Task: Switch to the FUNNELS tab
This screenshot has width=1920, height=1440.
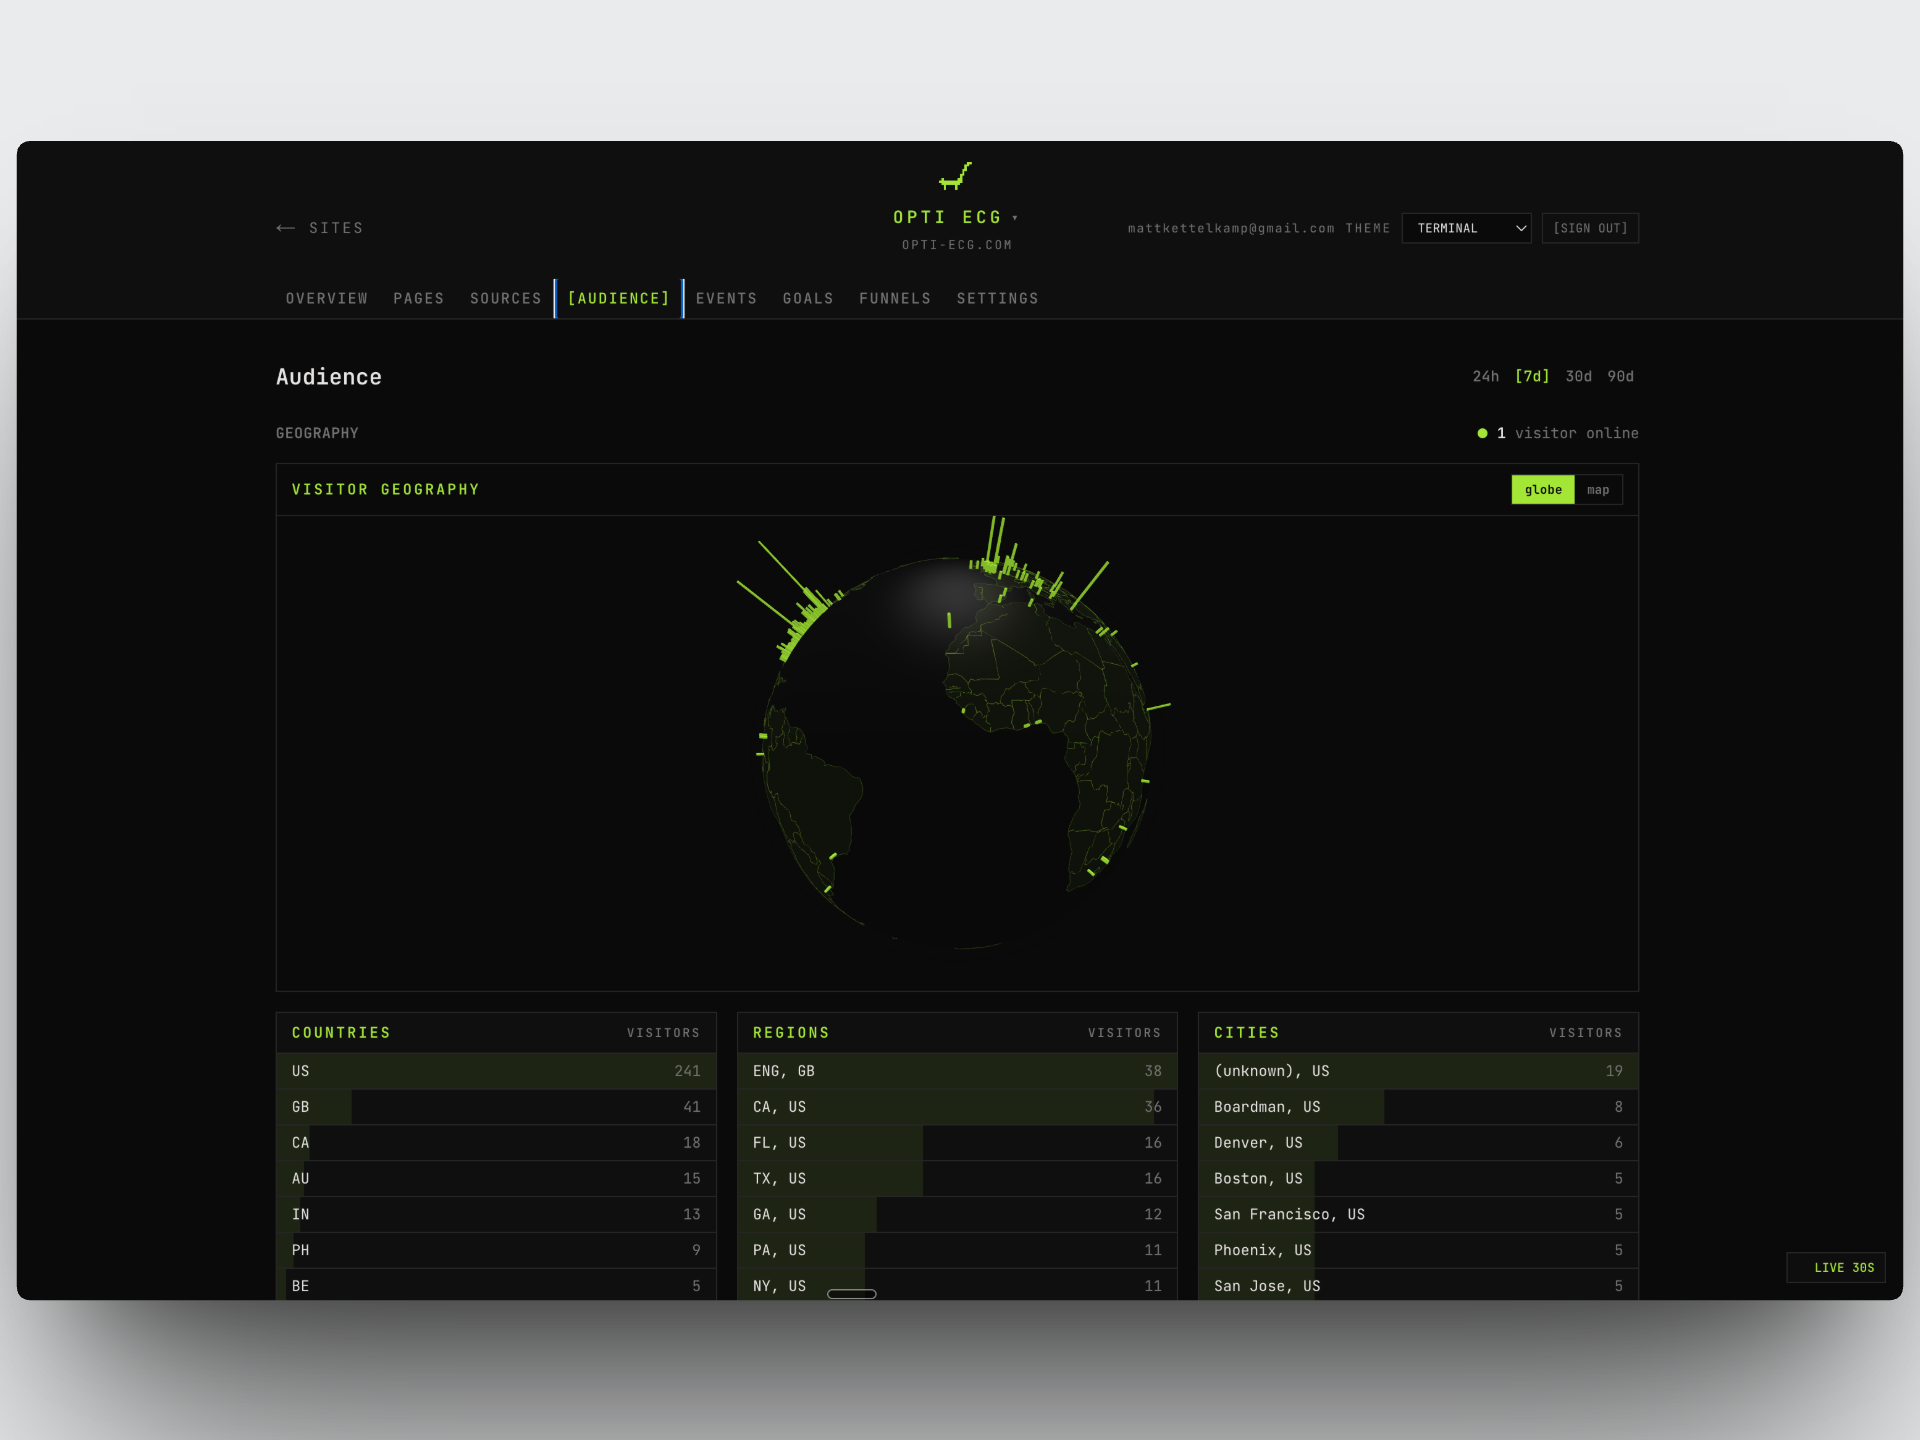Action: 895,298
